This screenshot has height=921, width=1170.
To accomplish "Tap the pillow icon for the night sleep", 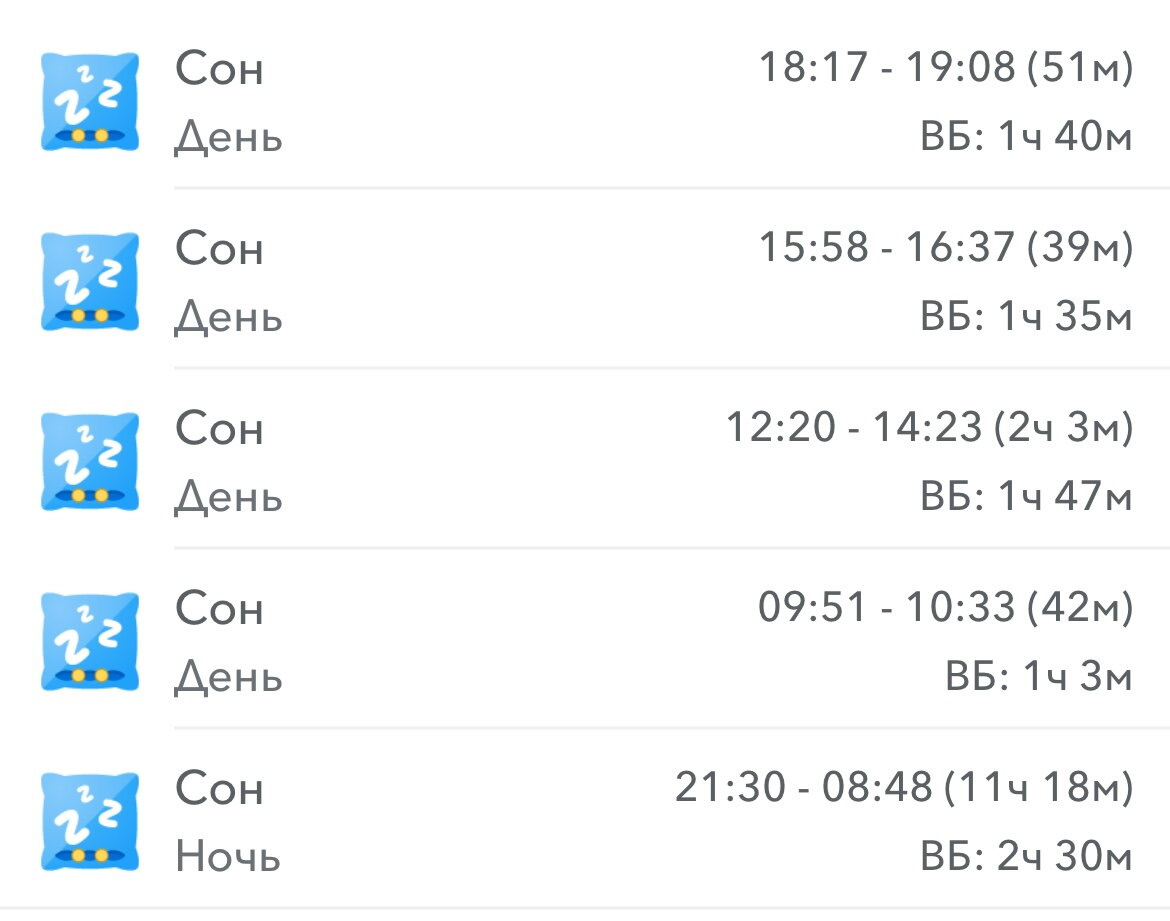I will [x=90, y=821].
